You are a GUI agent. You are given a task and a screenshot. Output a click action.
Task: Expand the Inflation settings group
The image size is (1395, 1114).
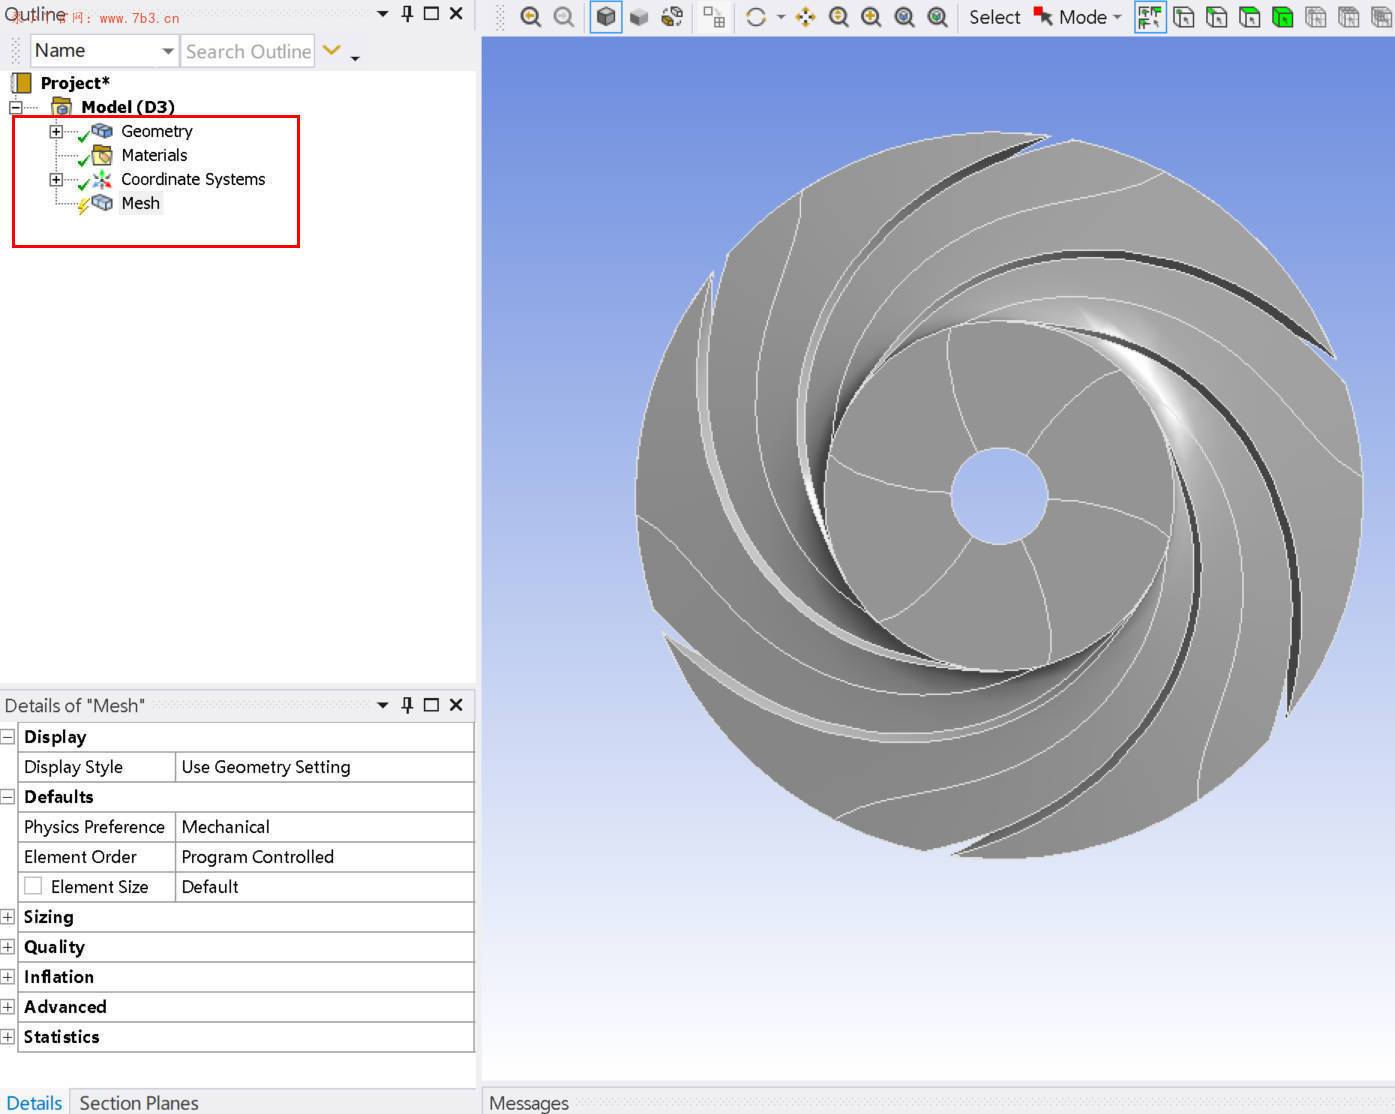(x=8, y=977)
